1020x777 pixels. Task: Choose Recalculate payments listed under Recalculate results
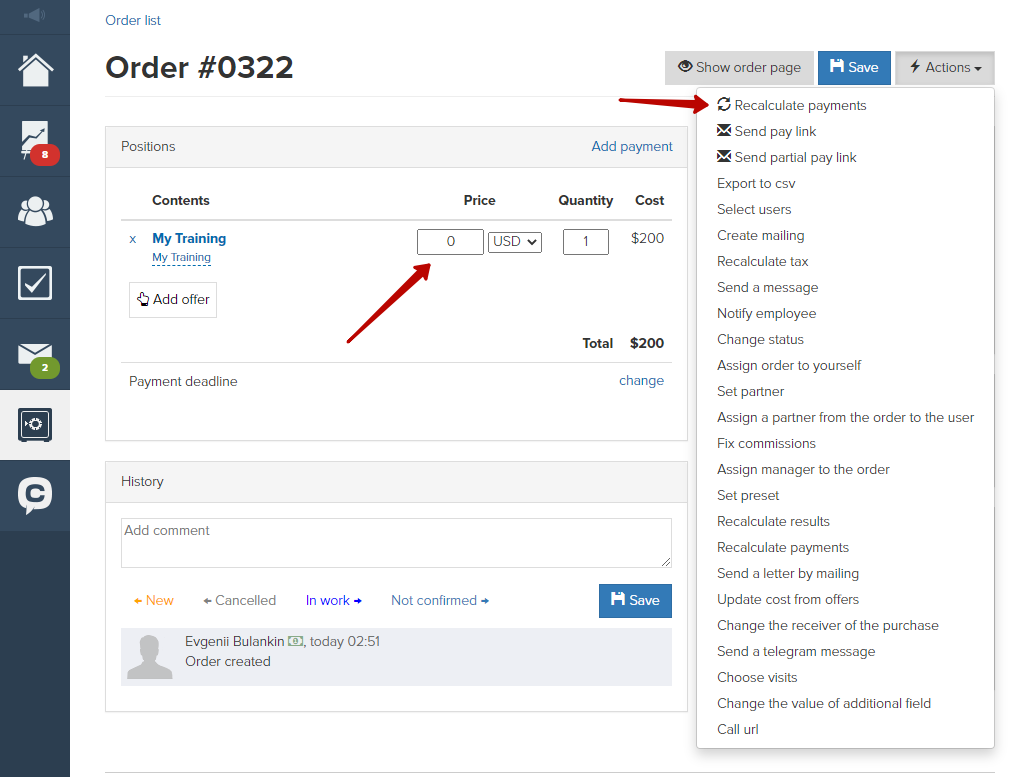(x=783, y=547)
